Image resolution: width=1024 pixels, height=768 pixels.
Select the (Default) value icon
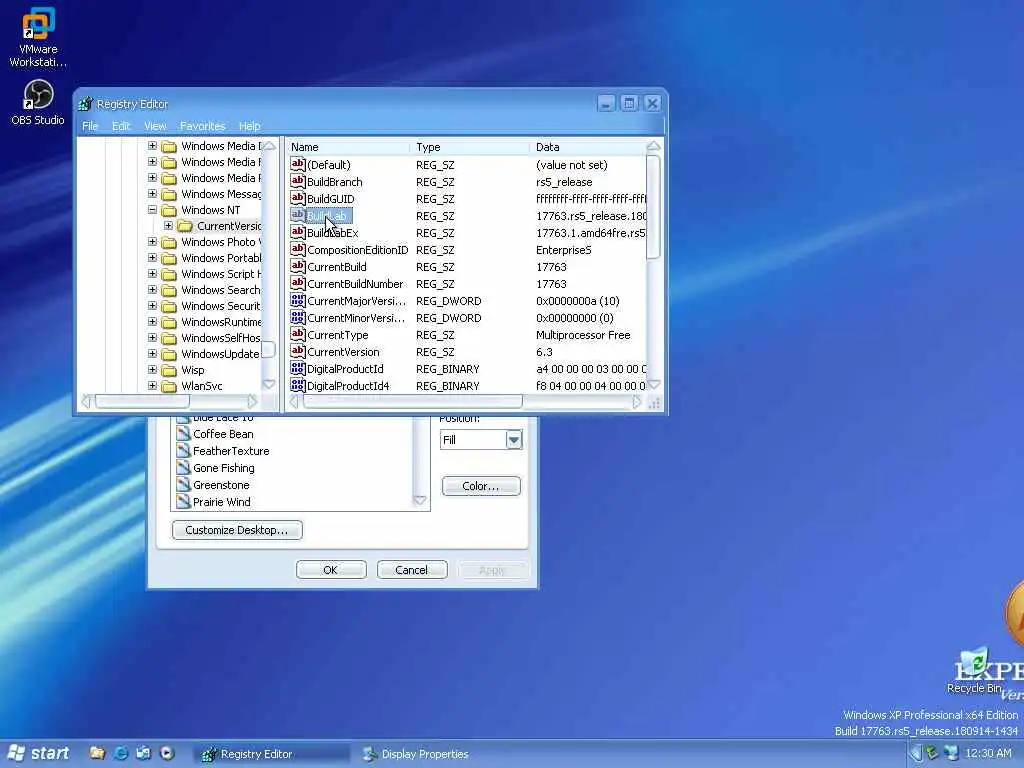point(298,165)
